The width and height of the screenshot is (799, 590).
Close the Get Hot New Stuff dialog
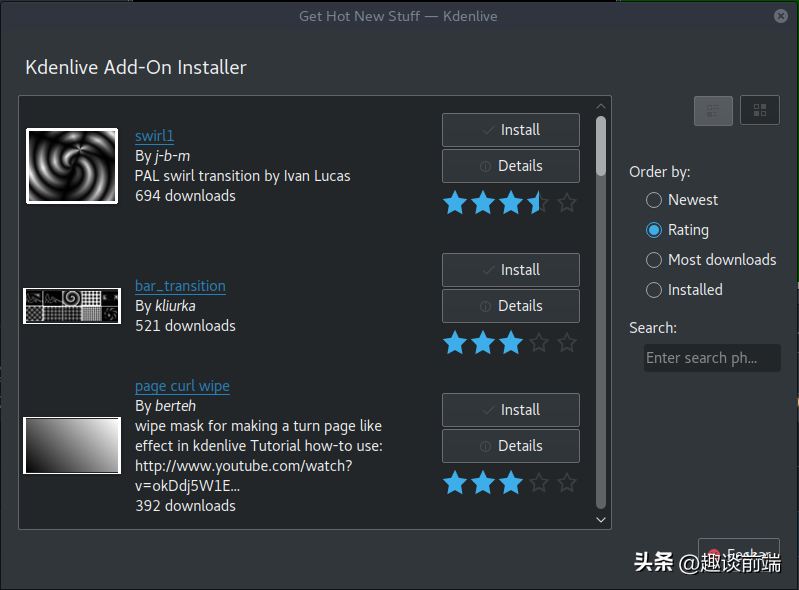[x=780, y=16]
